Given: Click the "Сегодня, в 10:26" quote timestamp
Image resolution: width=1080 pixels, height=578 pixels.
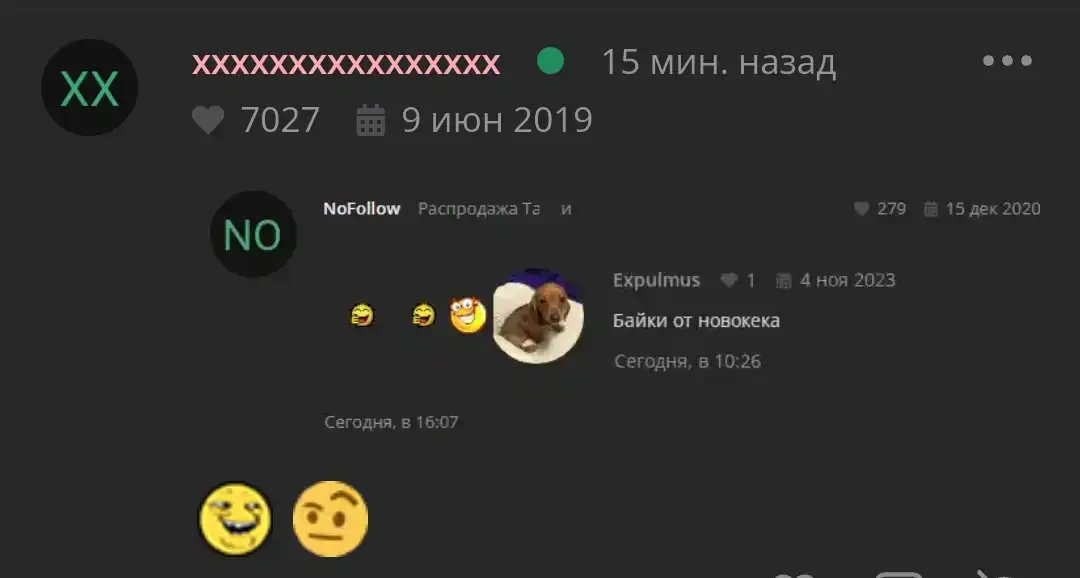Looking at the screenshot, I should 687,362.
